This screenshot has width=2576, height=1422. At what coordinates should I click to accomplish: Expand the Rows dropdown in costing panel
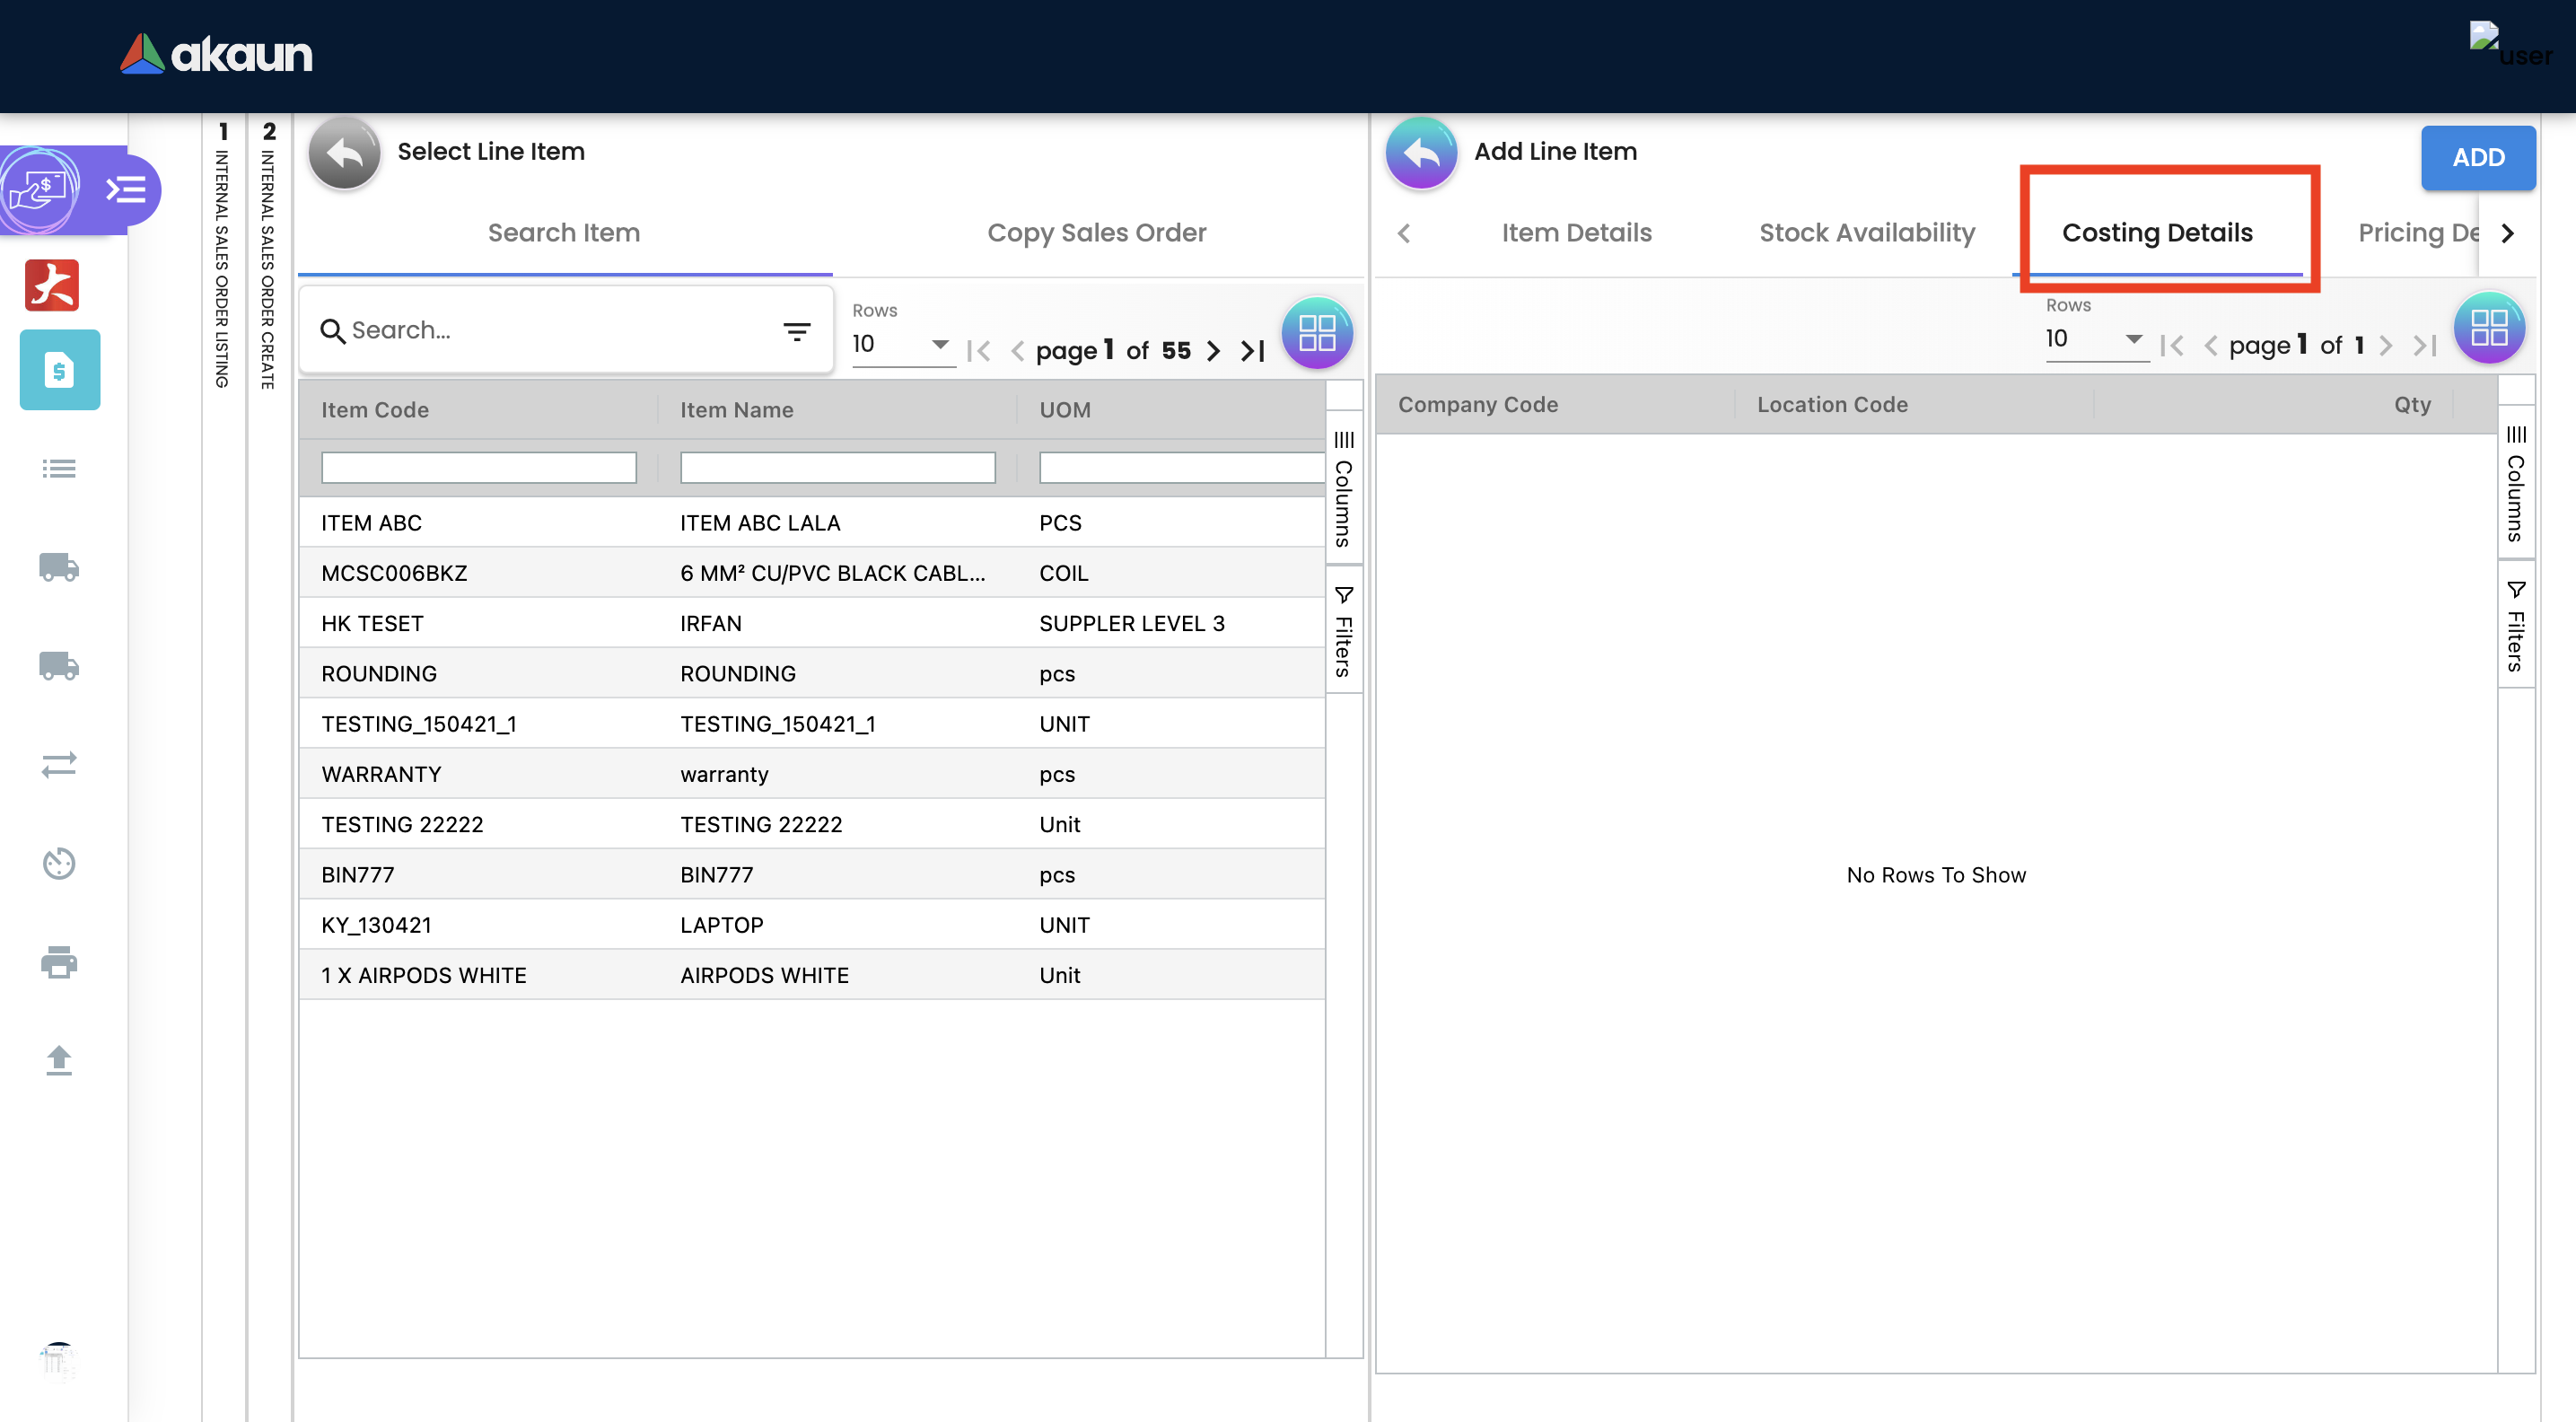click(x=2095, y=339)
